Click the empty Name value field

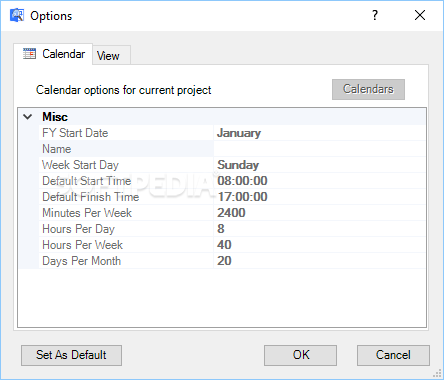pyautogui.click(x=319, y=149)
